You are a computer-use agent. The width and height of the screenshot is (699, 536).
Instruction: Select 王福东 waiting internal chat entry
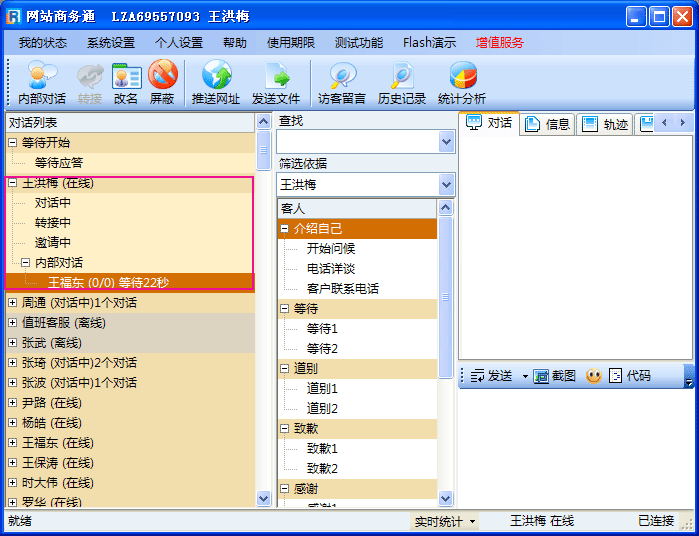click(x=108, y=283)
